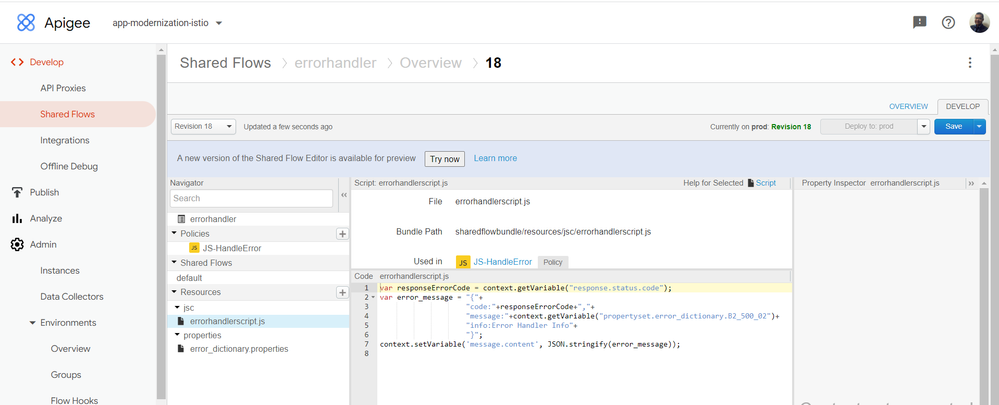The image size is (999, 405).
Task: Open the Script help link
Action: tap(766, 183)
